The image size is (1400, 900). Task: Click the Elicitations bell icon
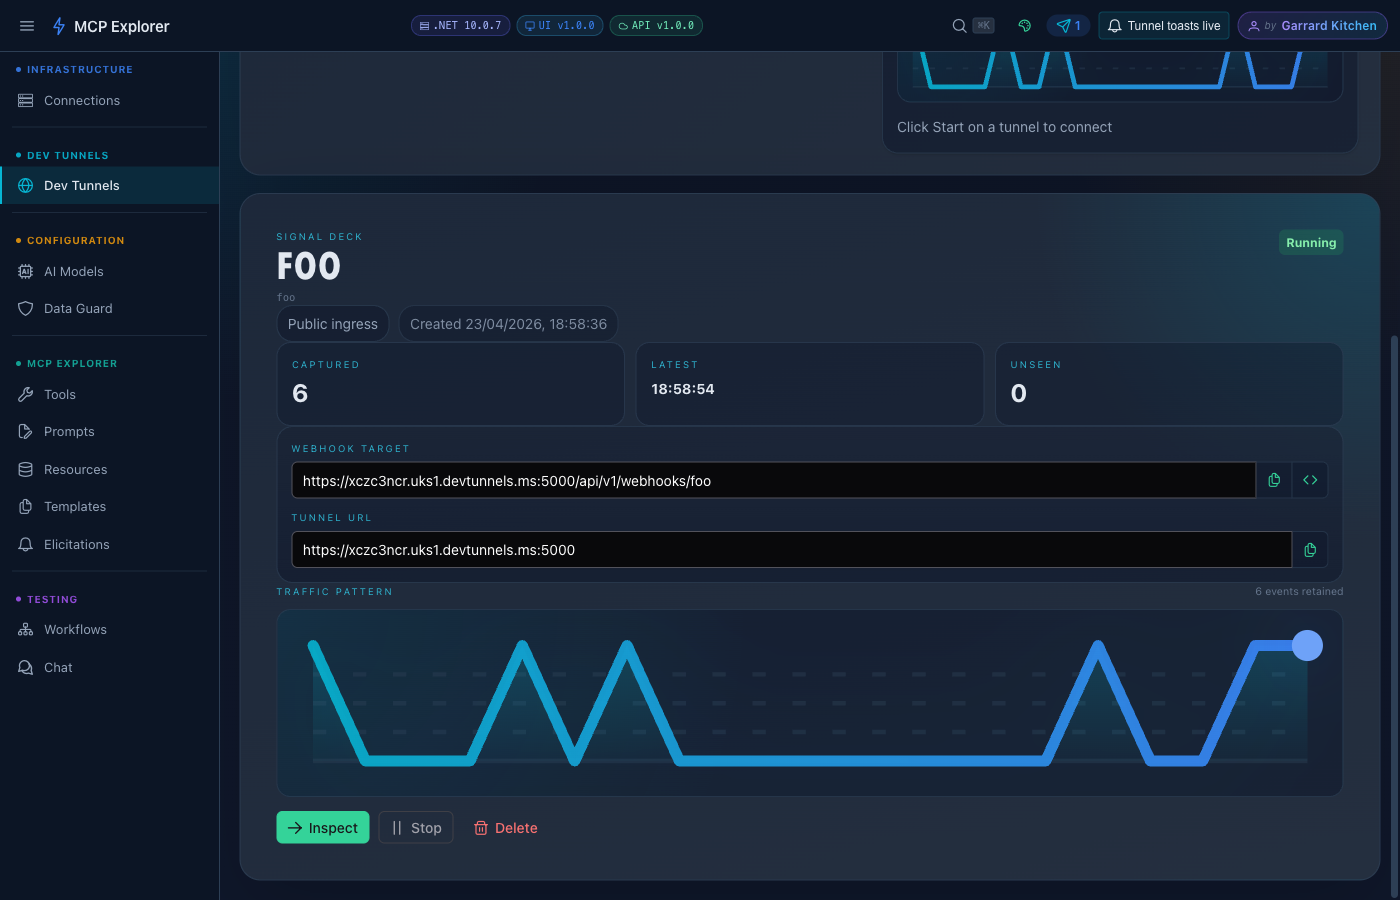pyautogui.click(x=26, y=545)
